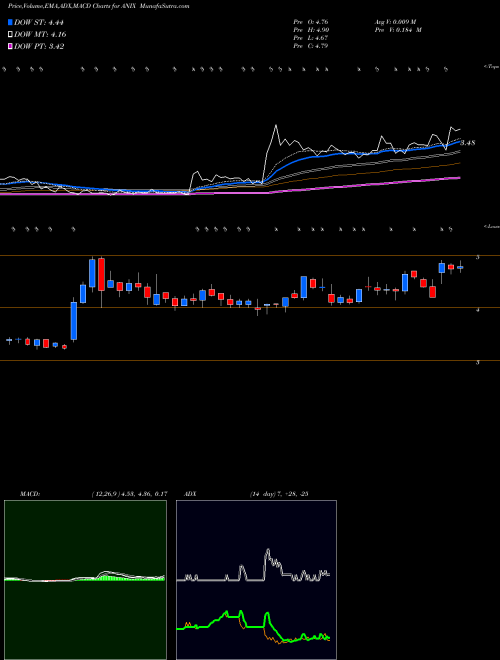Image resolution: width=500 pixels, height=660 pixels.
Task: Click the chart title for ANIX
Action: click(x=98, y=6)
